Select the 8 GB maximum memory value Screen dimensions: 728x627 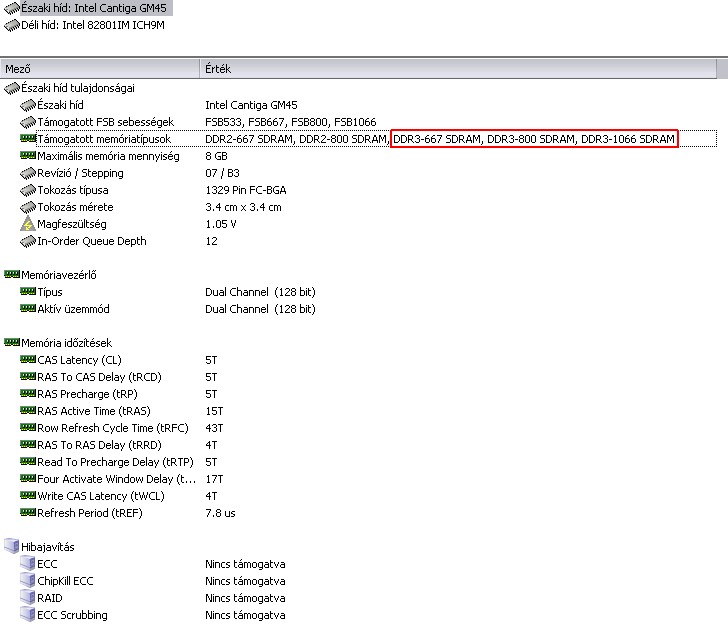(x=216, y=156)
